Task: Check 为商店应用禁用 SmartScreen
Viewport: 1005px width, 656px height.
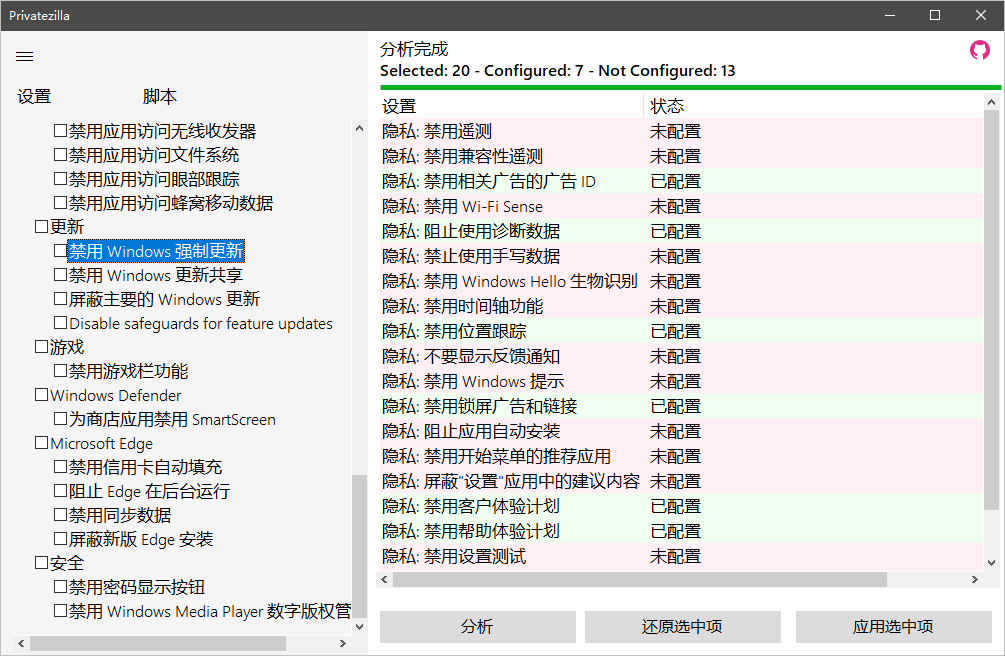Action: pyautogui.click(x=61, y=419)
